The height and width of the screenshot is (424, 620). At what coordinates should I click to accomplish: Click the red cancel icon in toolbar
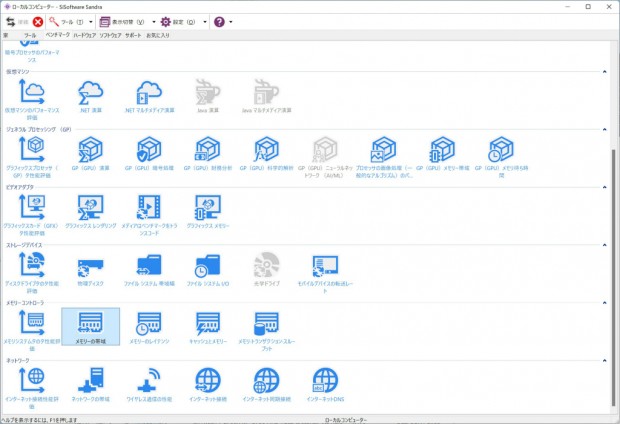point(38,21)
